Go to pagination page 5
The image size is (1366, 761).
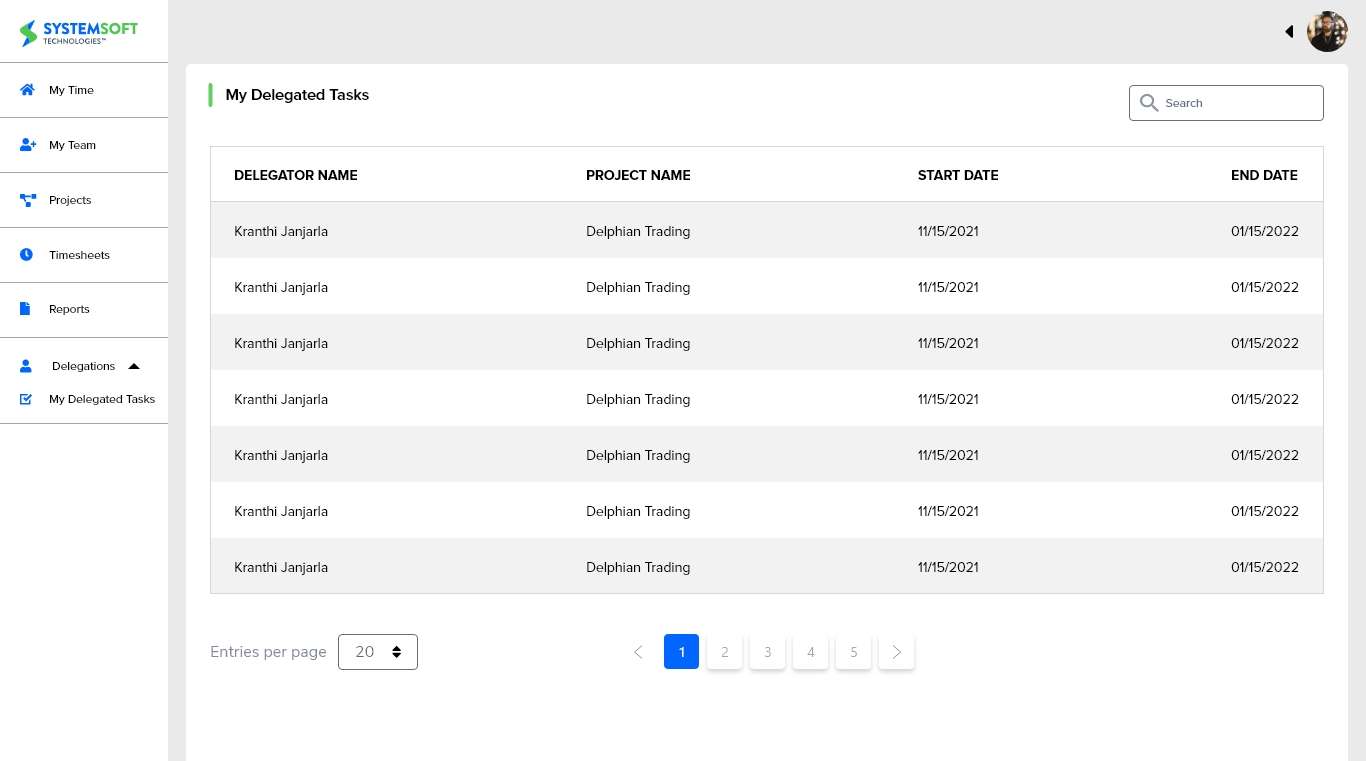(x=854, y=652)
